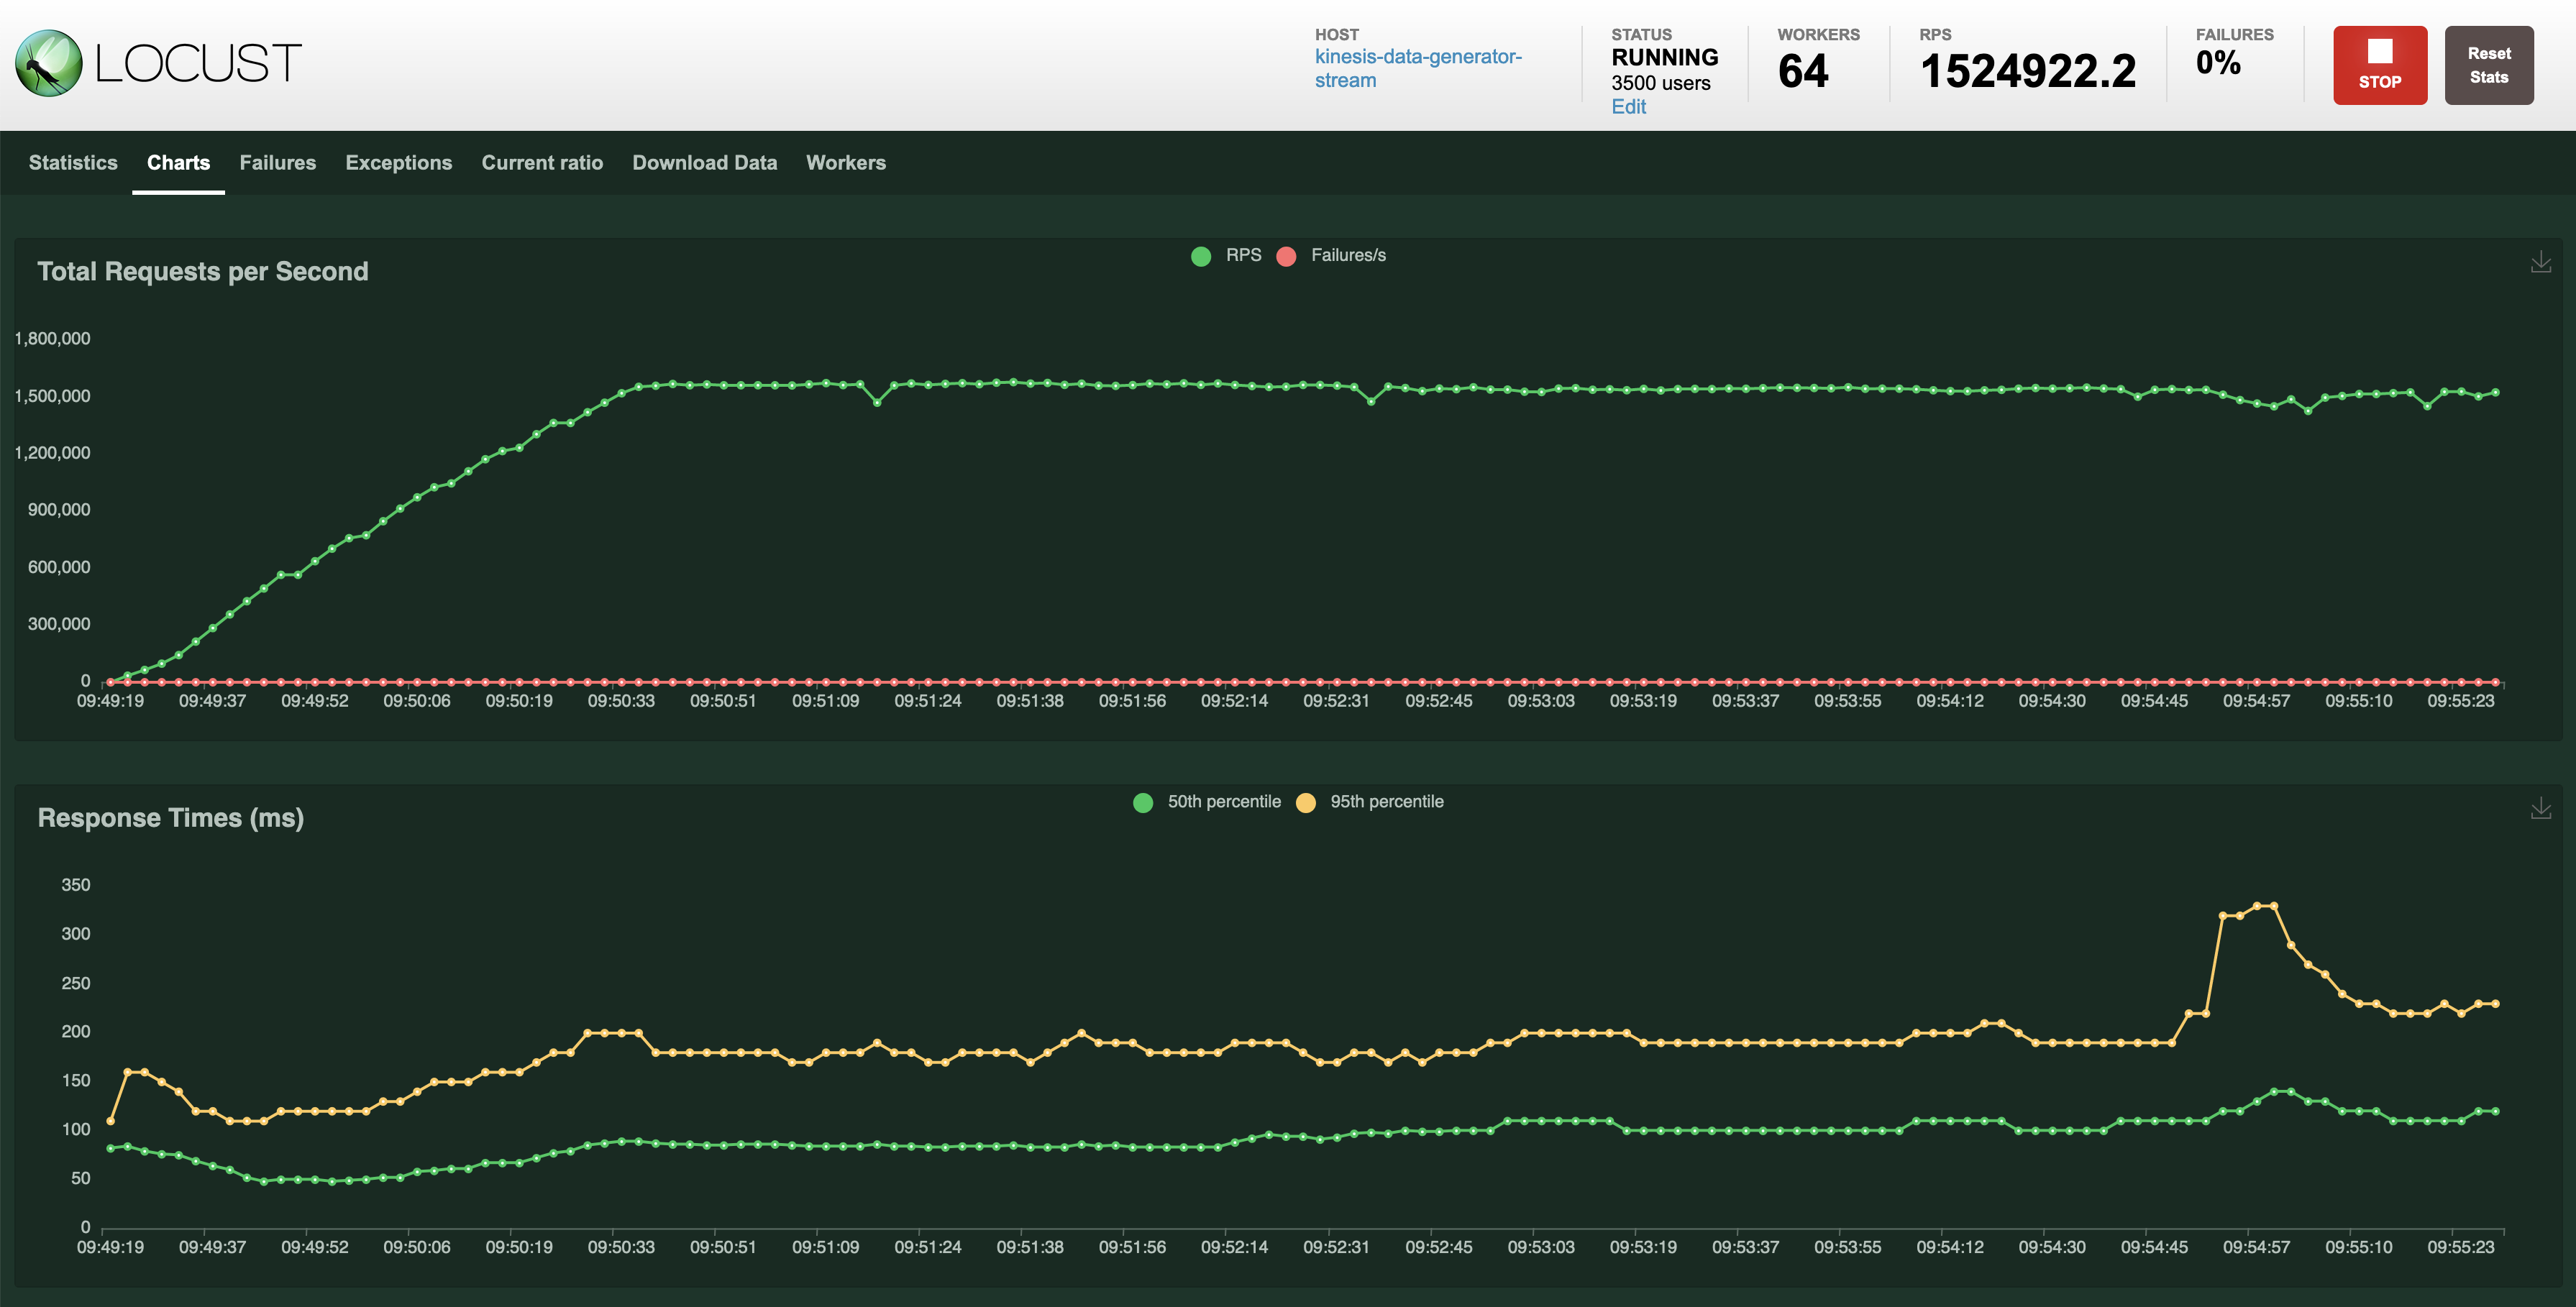Toggle Failures/s series in legend

1347,256
